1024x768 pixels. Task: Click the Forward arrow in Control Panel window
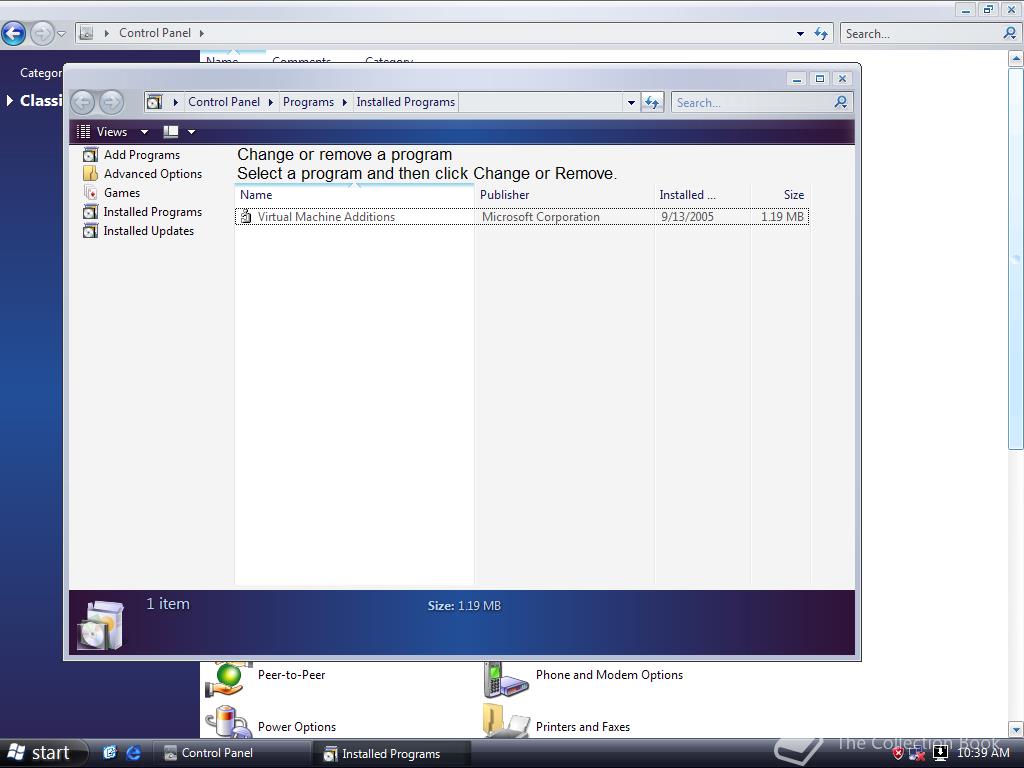(x=42, y=33)
